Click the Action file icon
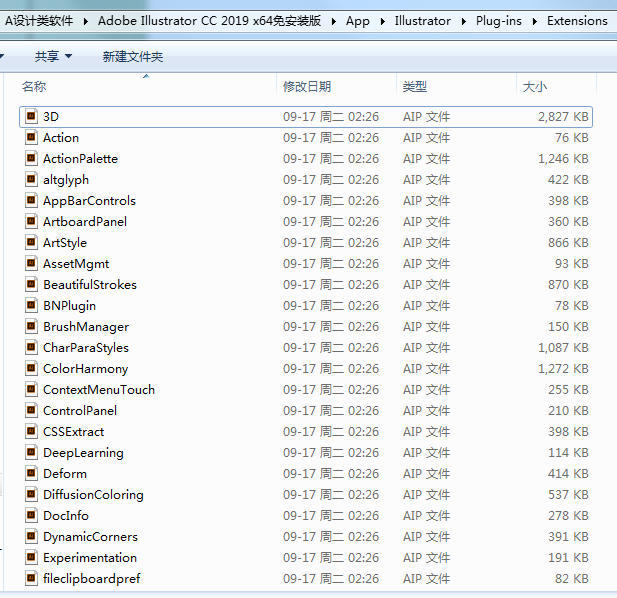 tap(31, 137)
